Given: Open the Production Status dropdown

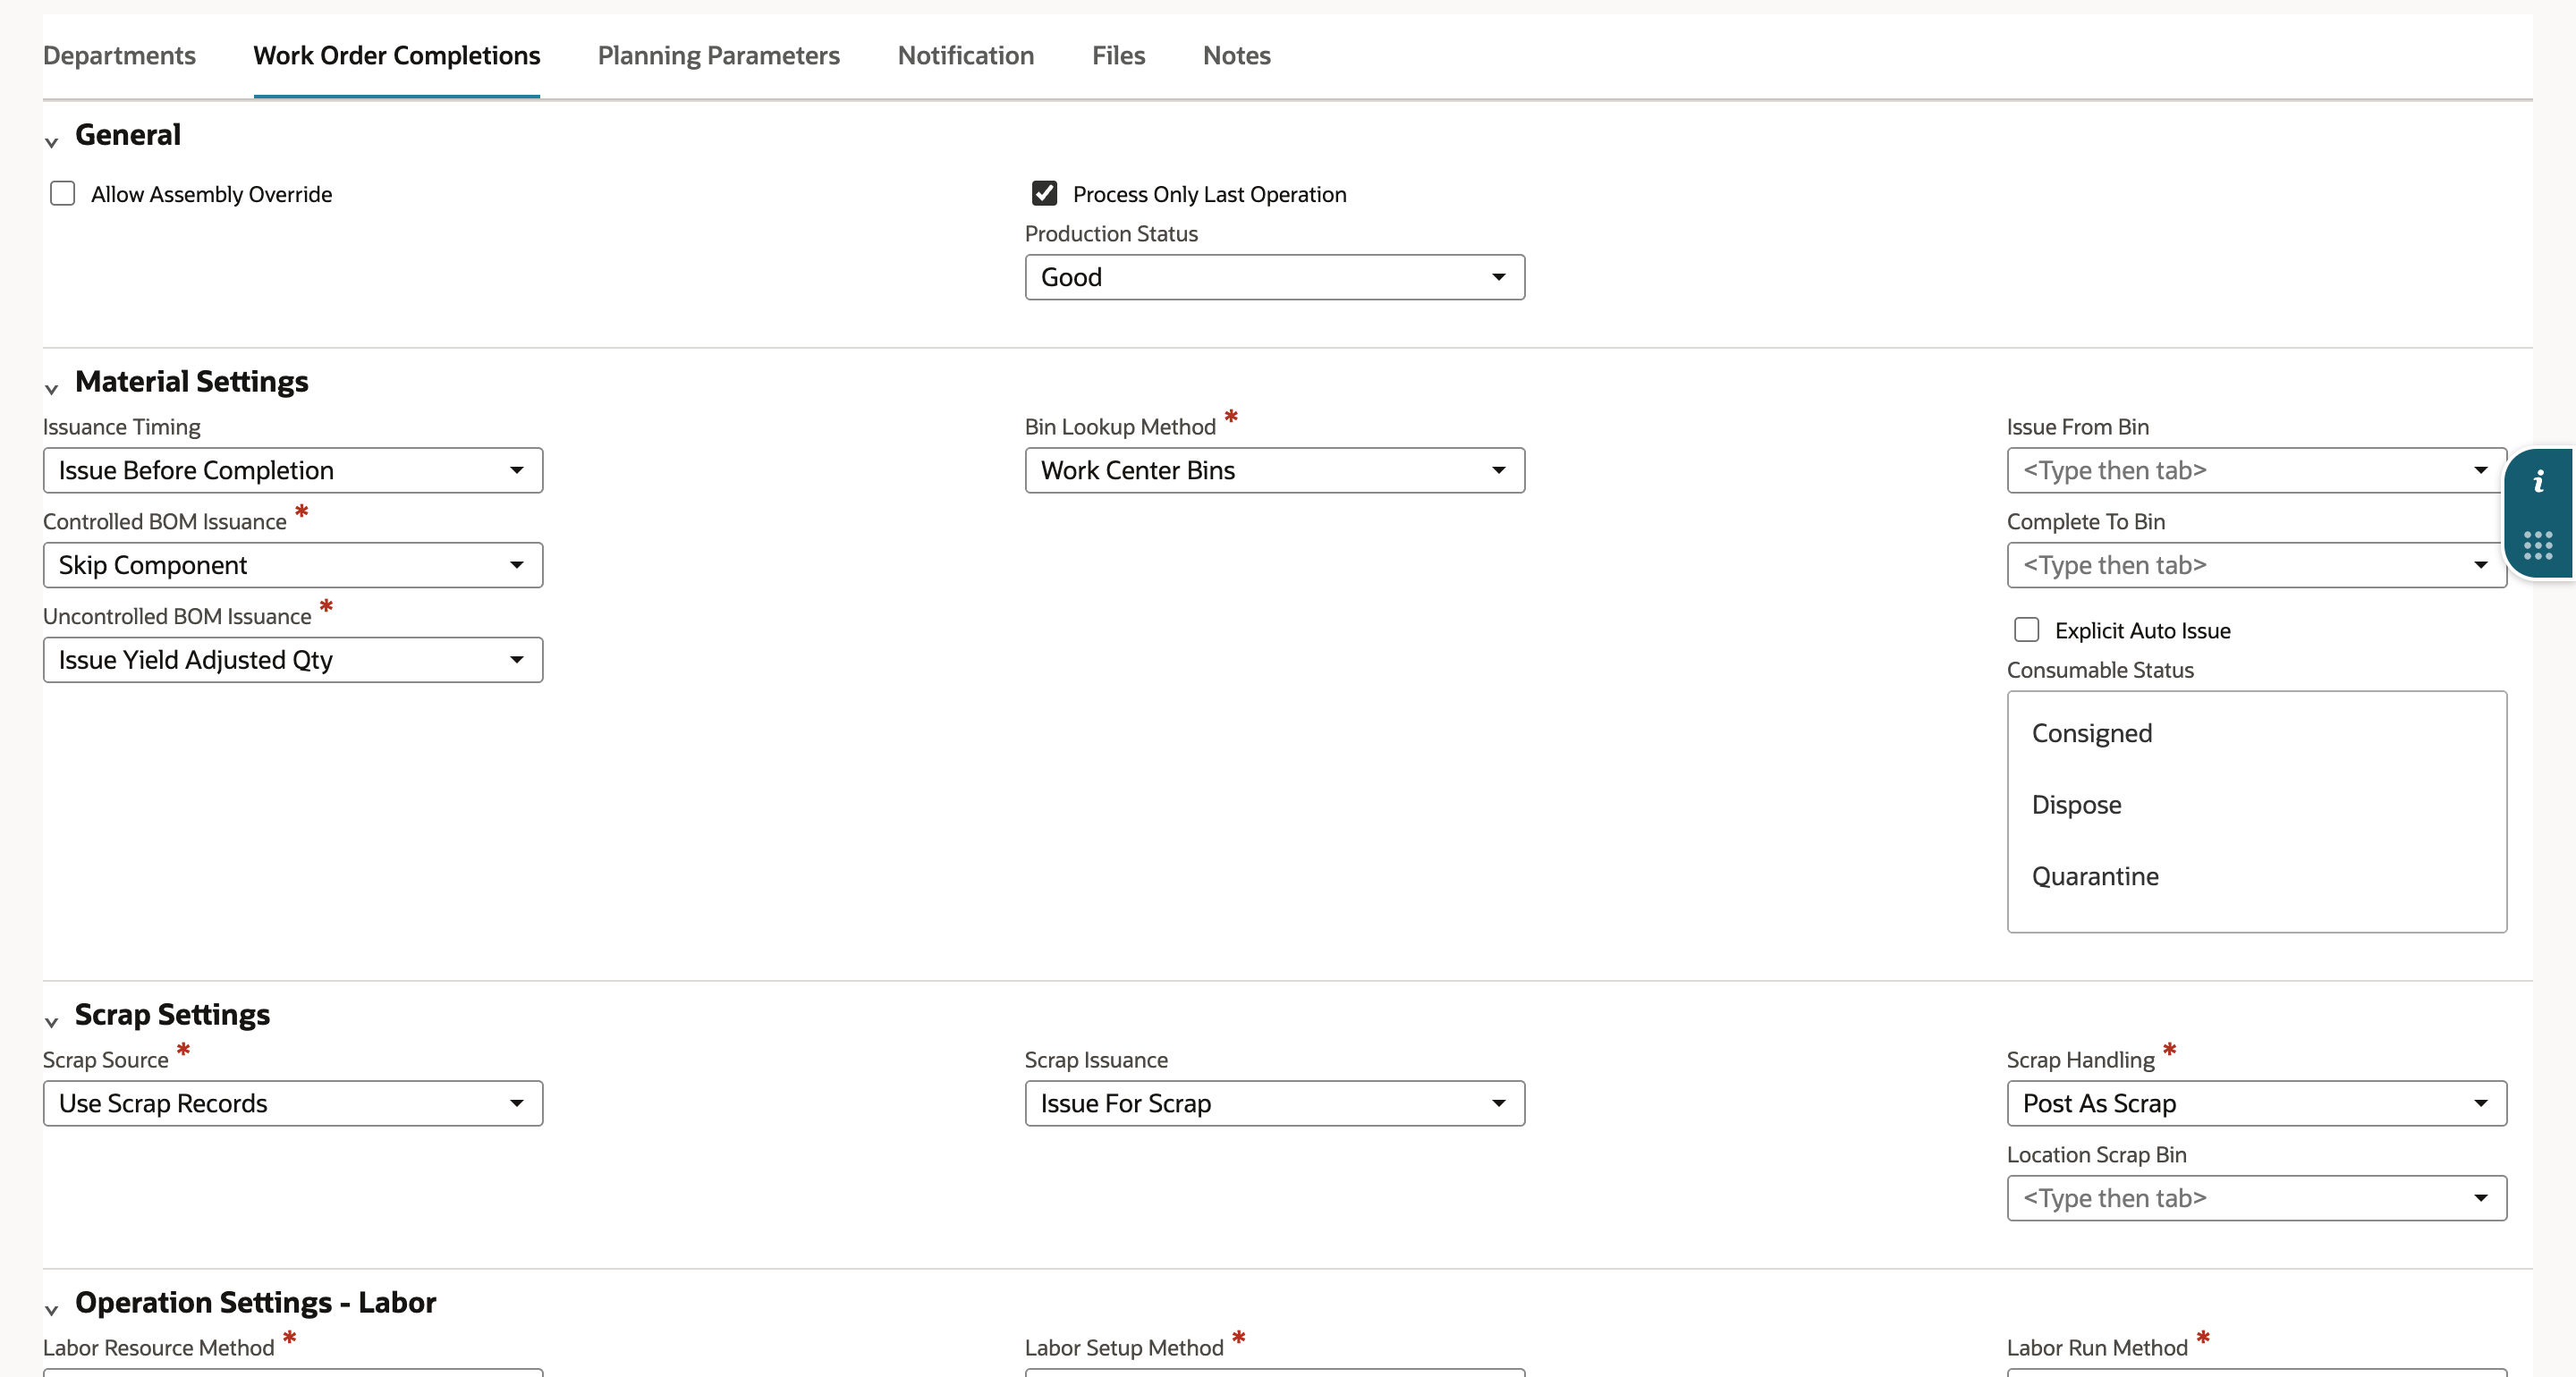Looking at the screenshot, I should [x=1274, y=277].
